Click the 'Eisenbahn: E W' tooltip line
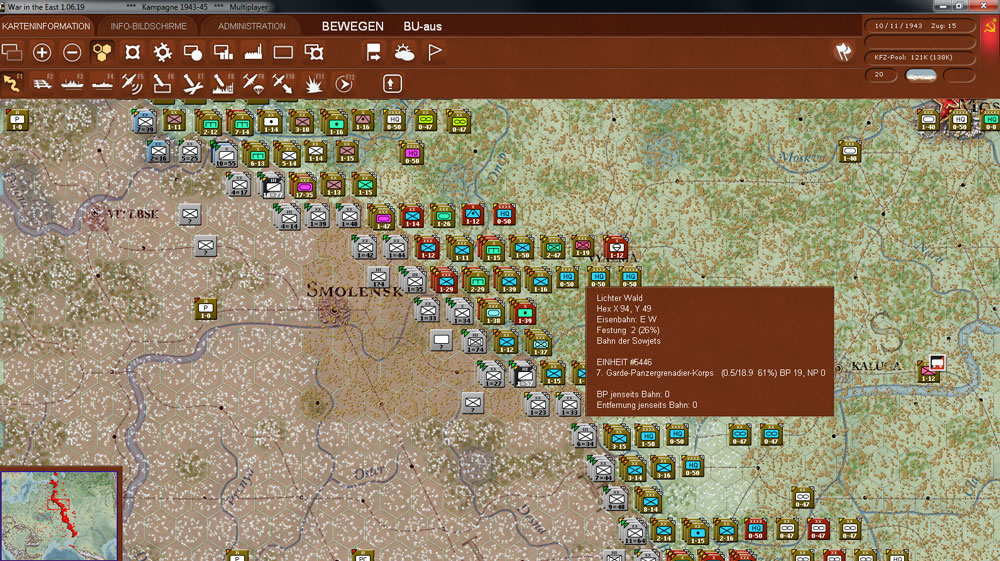The width and height of the screenshot is (1000, 561). 626,319
